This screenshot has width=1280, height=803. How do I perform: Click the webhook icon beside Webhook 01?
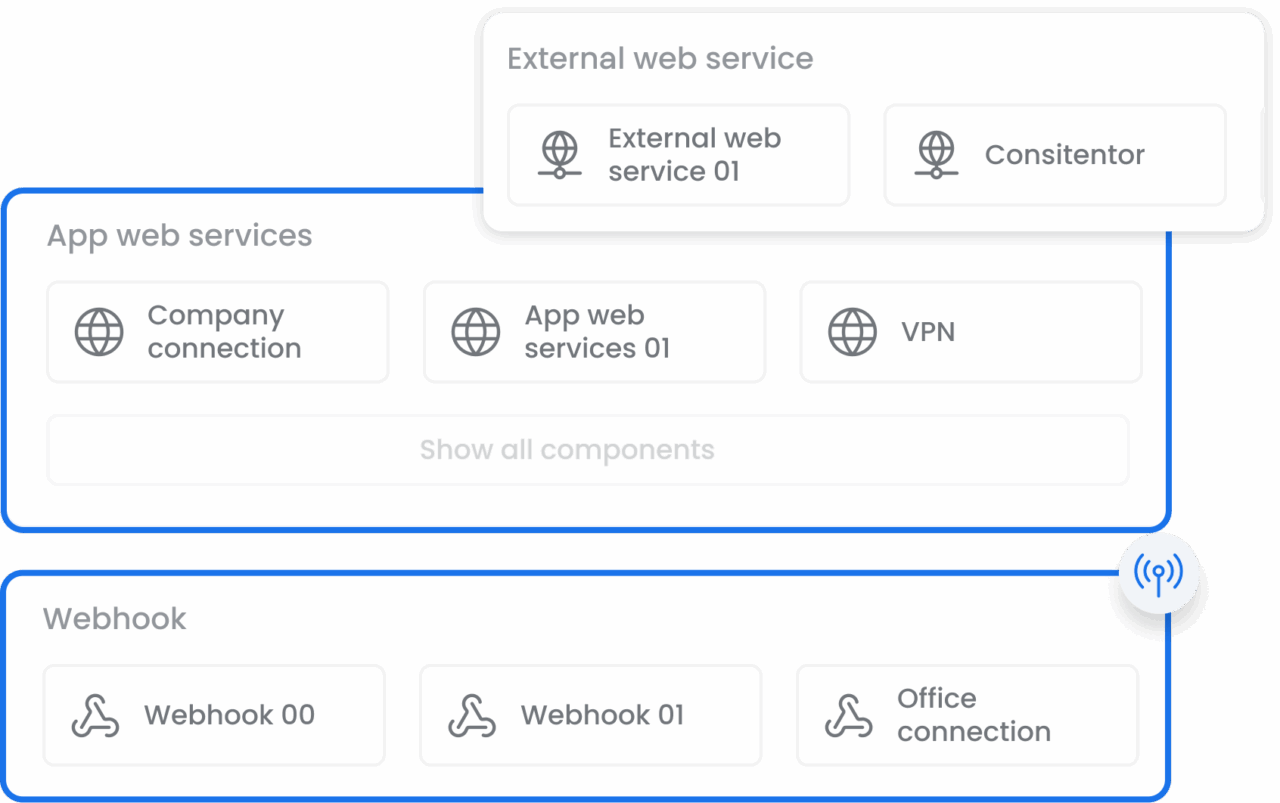469,715
